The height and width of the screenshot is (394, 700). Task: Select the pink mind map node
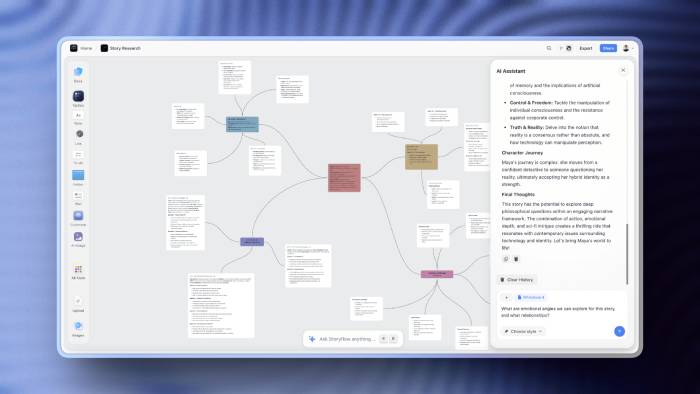[x=437, y=274]
